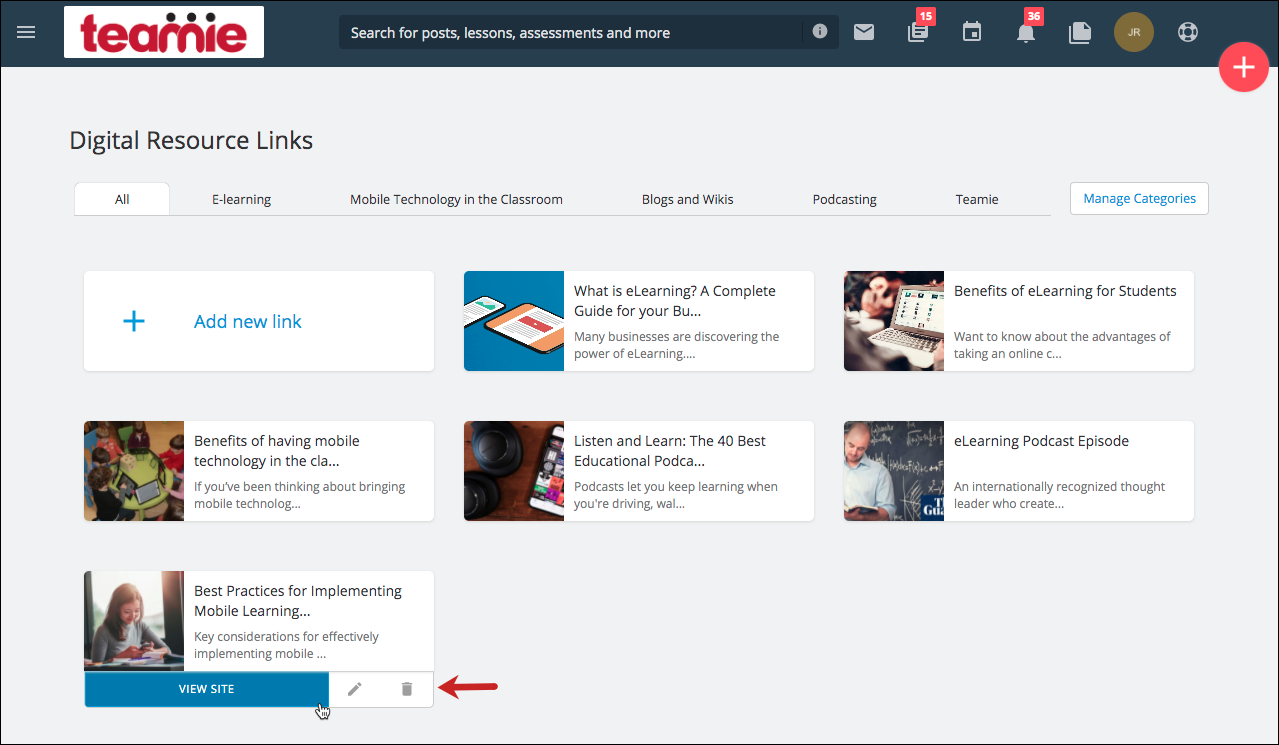Open the stacked documents icon in the top bar
The image size is (1279, 745).
[1080, 32]
